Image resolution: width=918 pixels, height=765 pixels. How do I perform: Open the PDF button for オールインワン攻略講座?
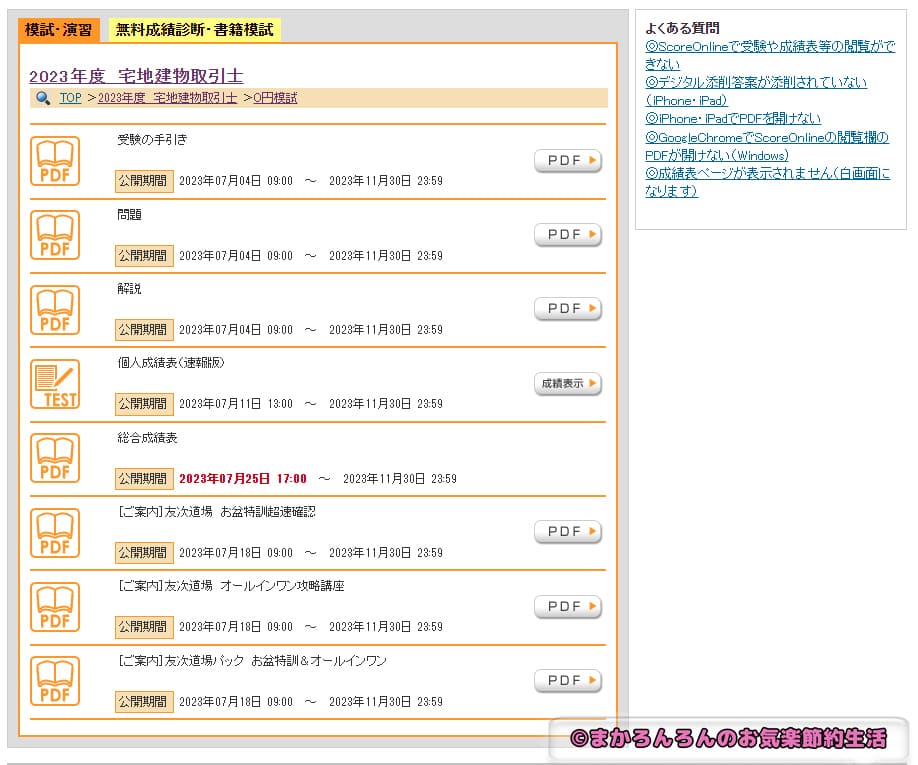point(568,606)
